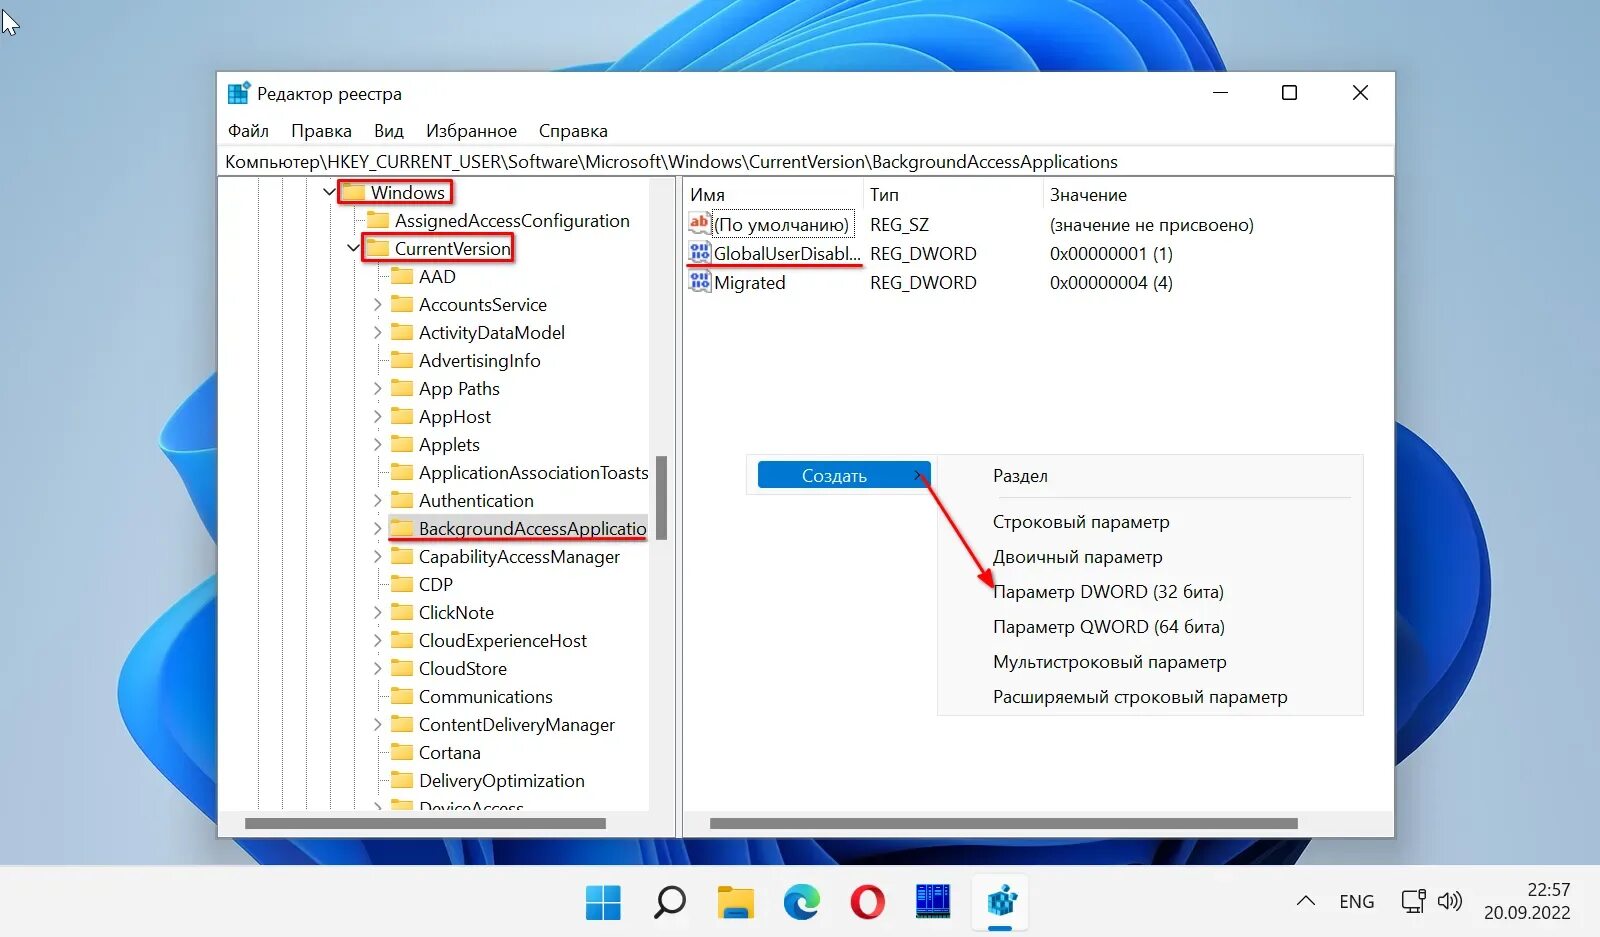This screenshot has width=1600, height=937.
Task: Click the key tree vertical scrollbar thumb
Action: coord(661,497)
